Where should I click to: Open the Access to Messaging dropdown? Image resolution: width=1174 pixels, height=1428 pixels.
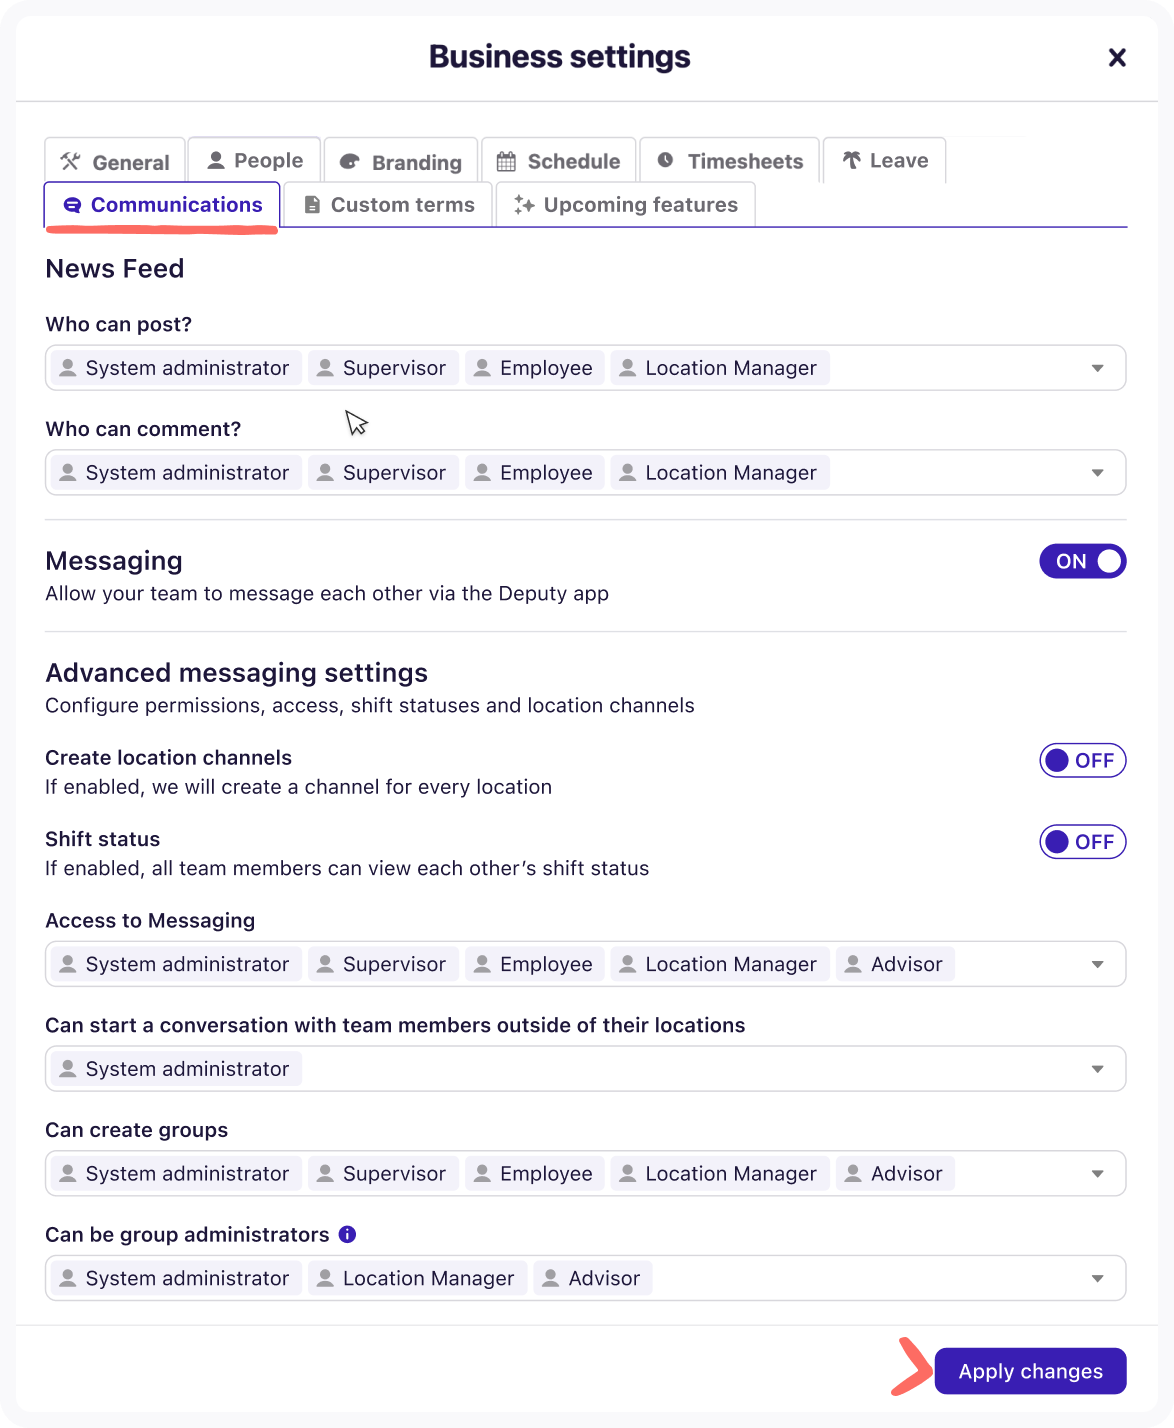click(1097, 964)
